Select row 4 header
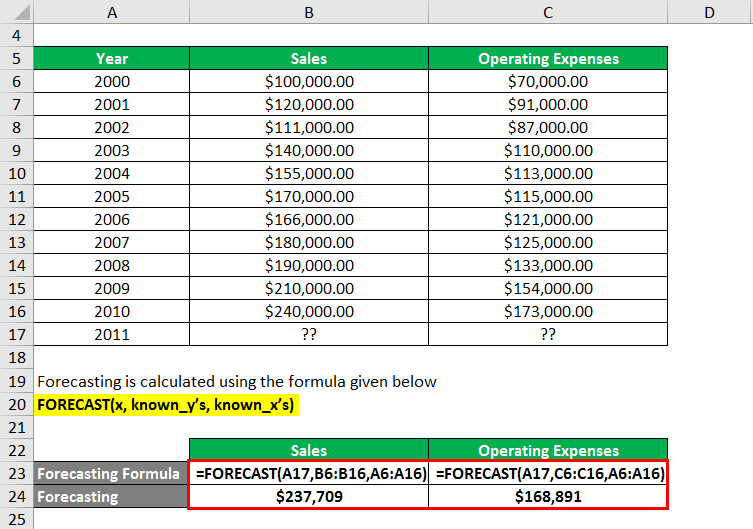Image resolution: width=753 pixels, height=529 pixels. click(17, 35)
